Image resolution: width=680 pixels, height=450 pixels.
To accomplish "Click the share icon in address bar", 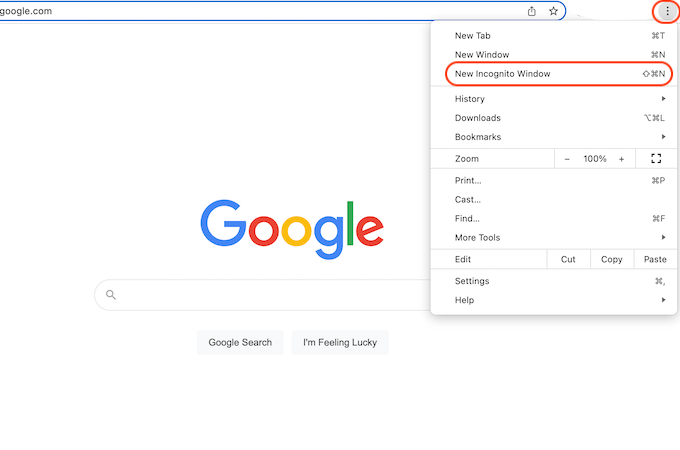I will pos(531,11).
